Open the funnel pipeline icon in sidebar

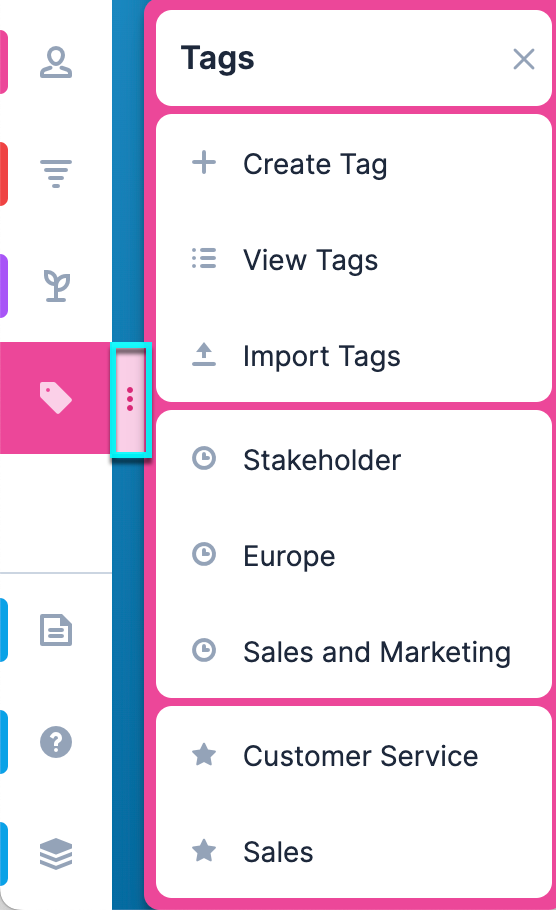tap(56, 174)
